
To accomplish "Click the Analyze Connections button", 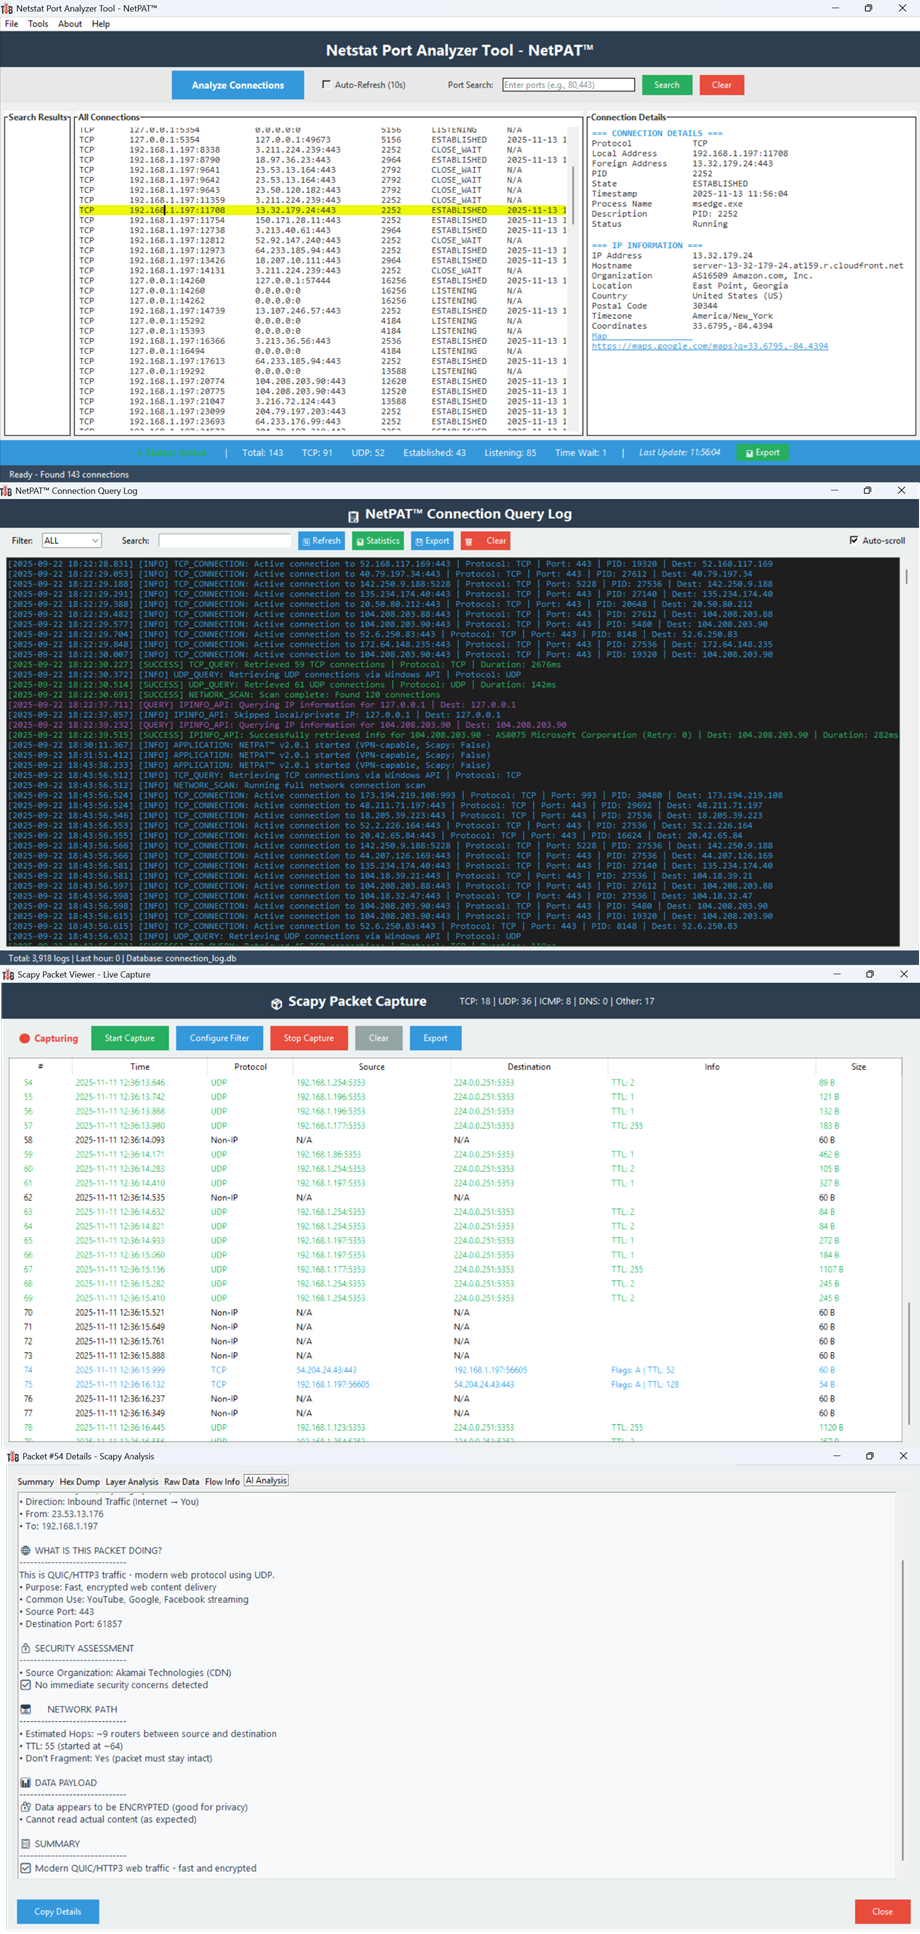I will [237, 85].
